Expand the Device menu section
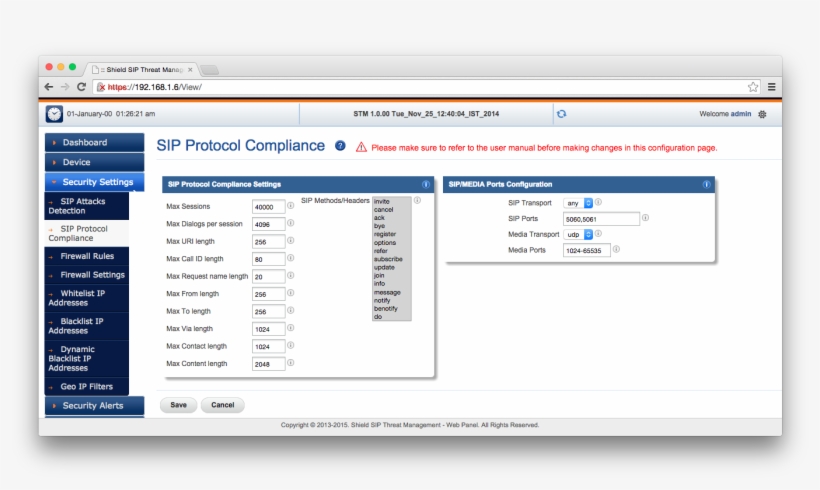Viewport: 820px width, 490px height. [95, 162]
